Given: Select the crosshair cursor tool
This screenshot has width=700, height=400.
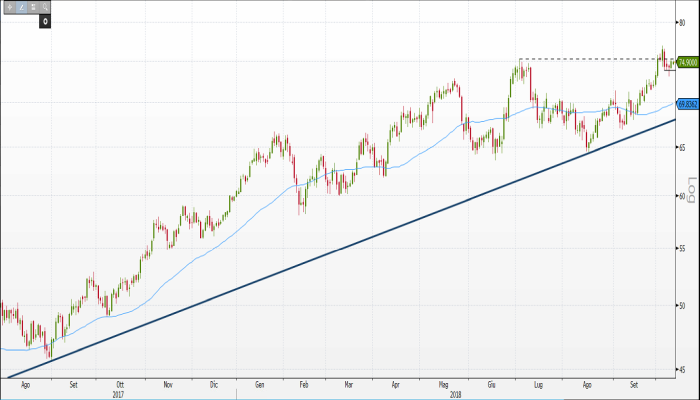Looking at the screenshot, I should 10,7.
